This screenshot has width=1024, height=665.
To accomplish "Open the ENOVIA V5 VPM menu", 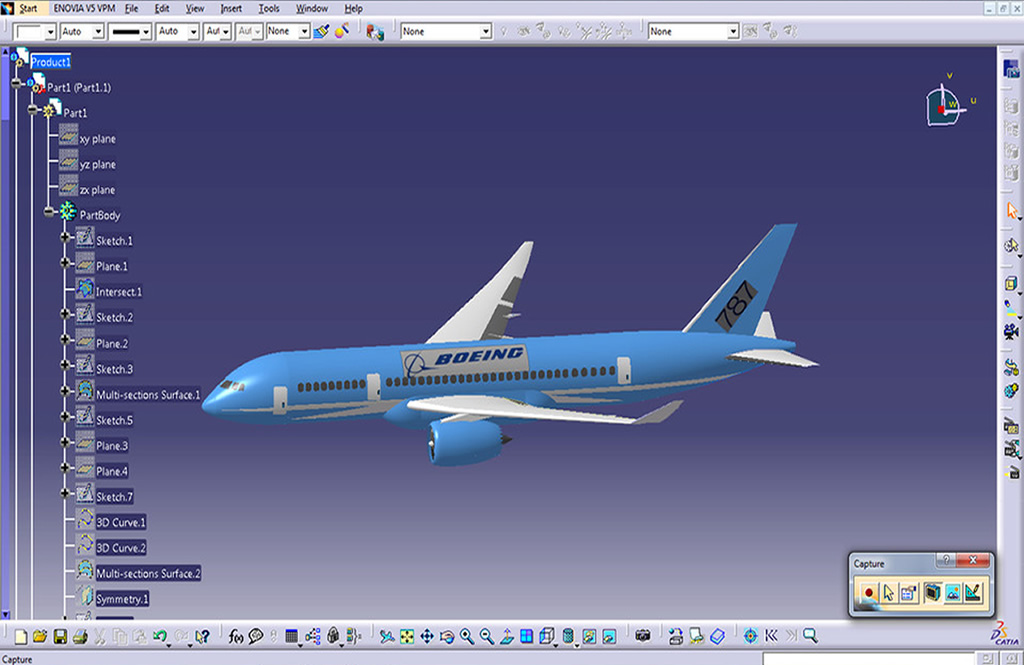I will pyautogui.click(x=84, y=8).
